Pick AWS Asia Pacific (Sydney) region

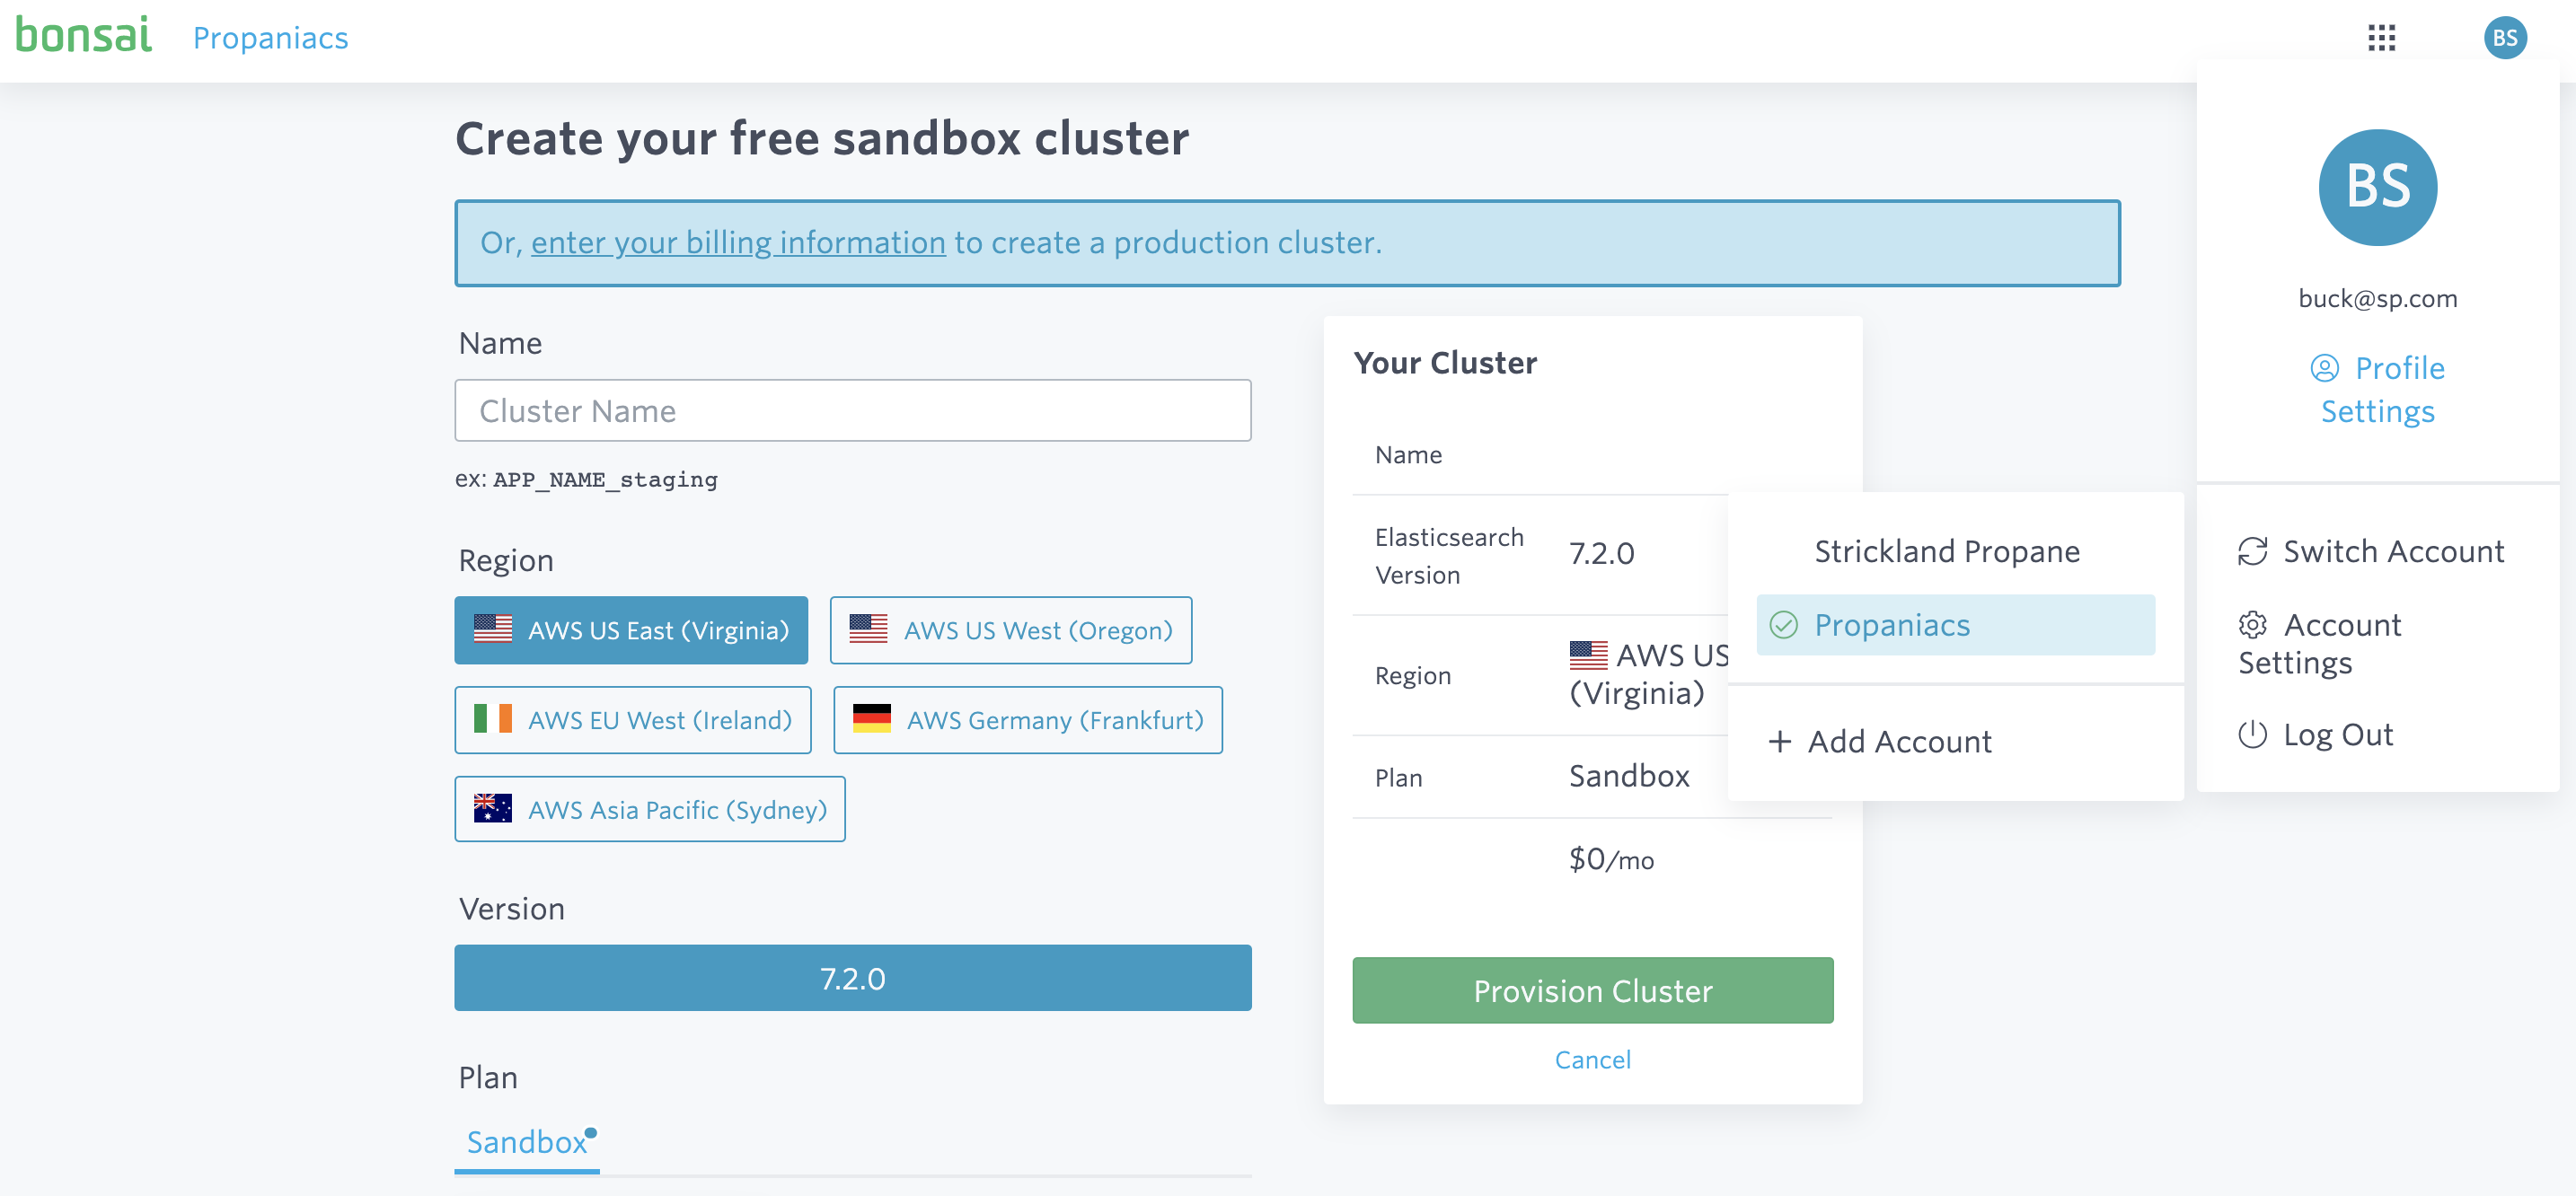(649, 809)
